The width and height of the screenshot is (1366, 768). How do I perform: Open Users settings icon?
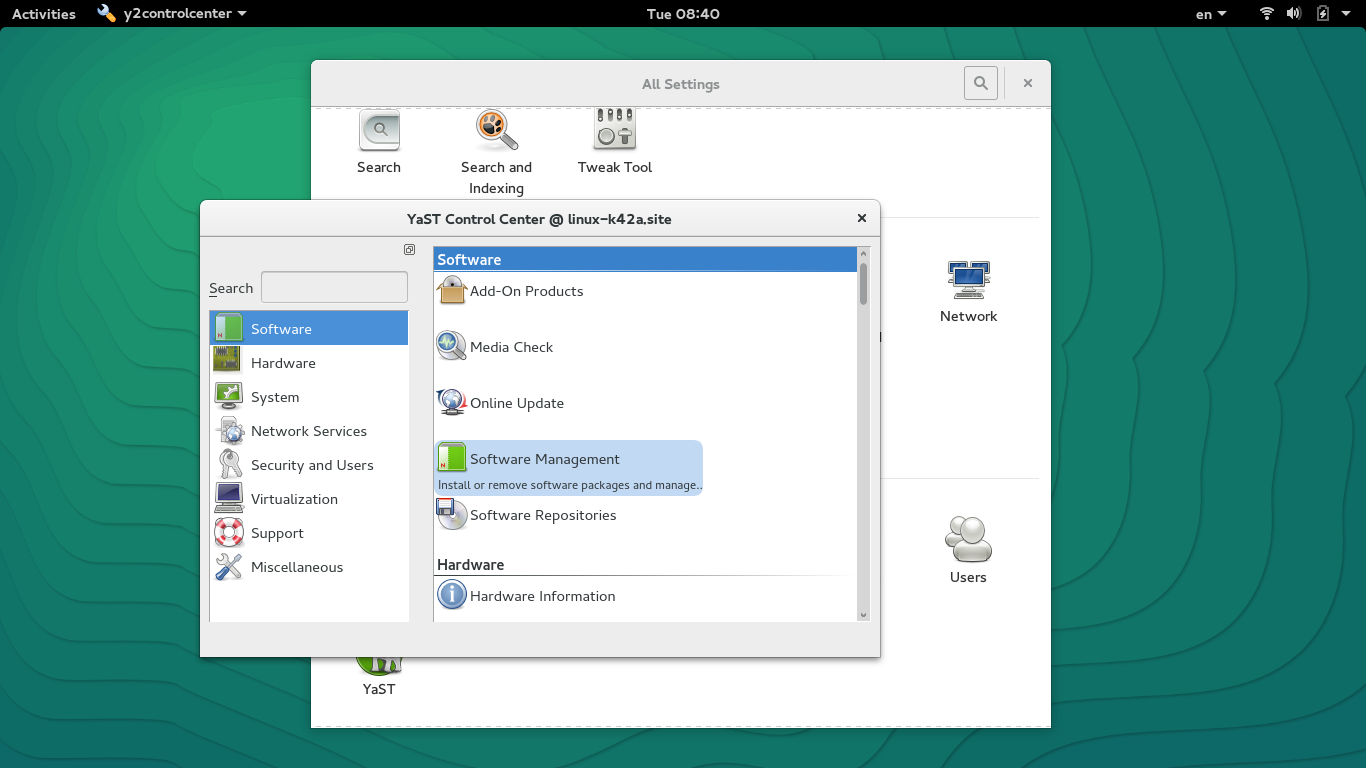pos(968,551)
